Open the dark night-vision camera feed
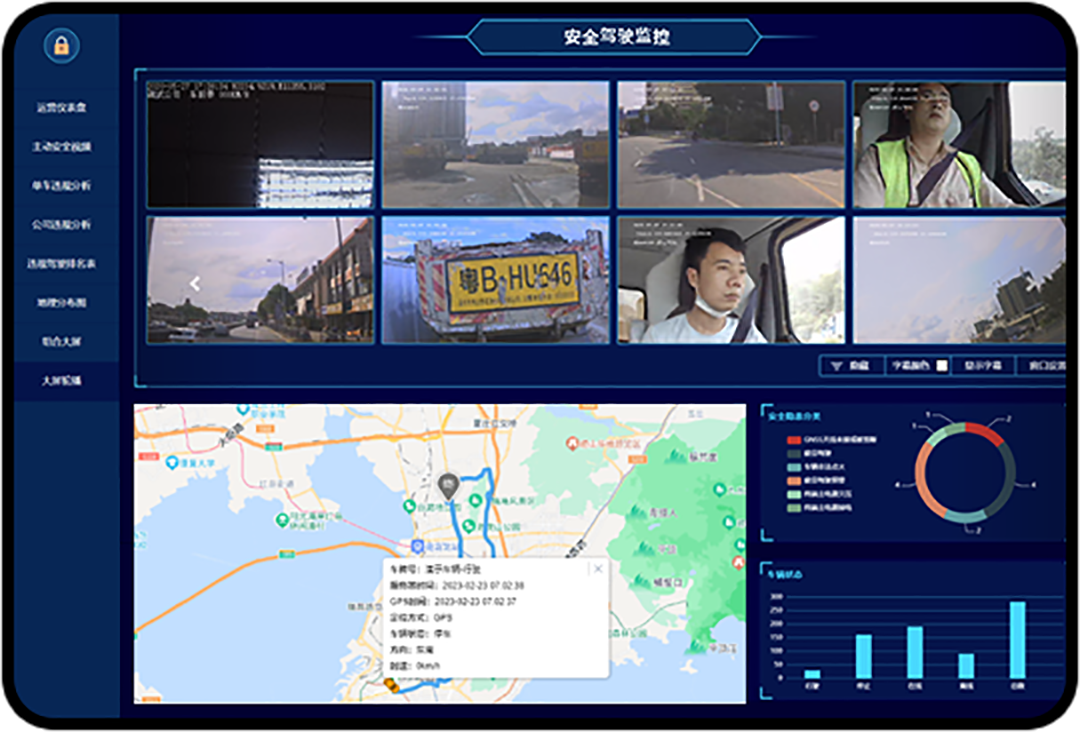 (260, 144)
